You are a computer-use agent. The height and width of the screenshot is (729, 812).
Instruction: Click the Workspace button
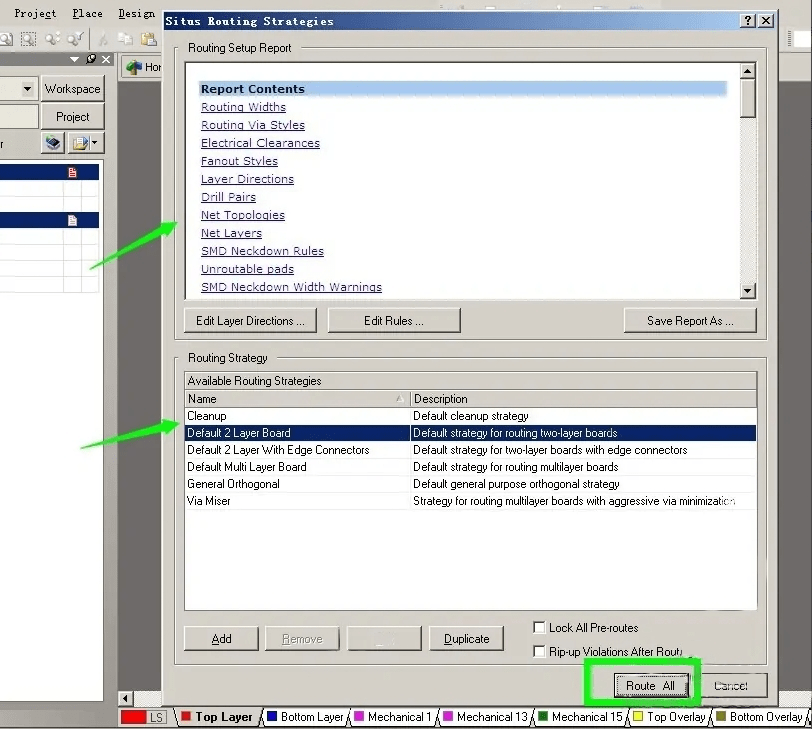point(72,89)
